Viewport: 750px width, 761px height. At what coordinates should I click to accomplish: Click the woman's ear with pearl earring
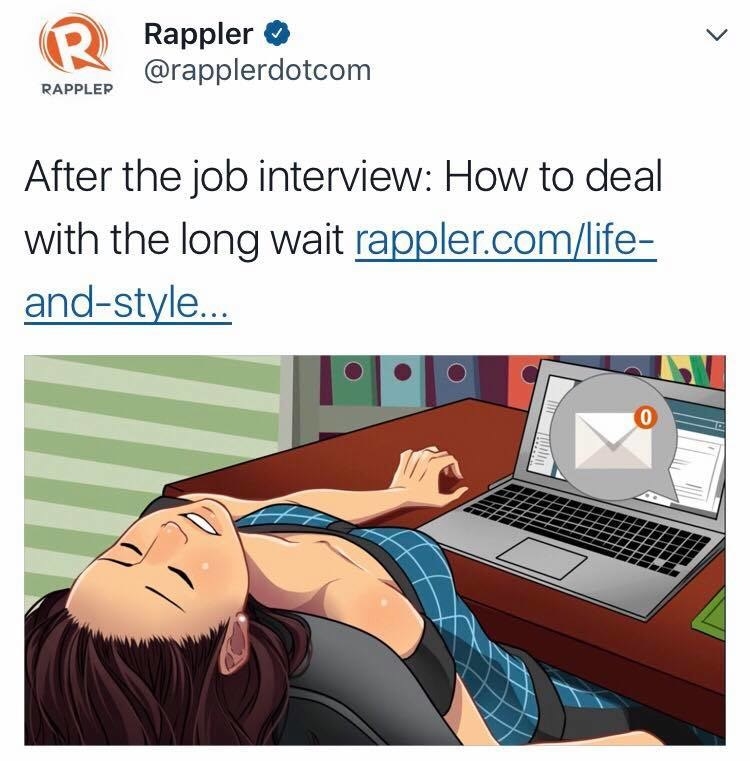click(236, 641)
